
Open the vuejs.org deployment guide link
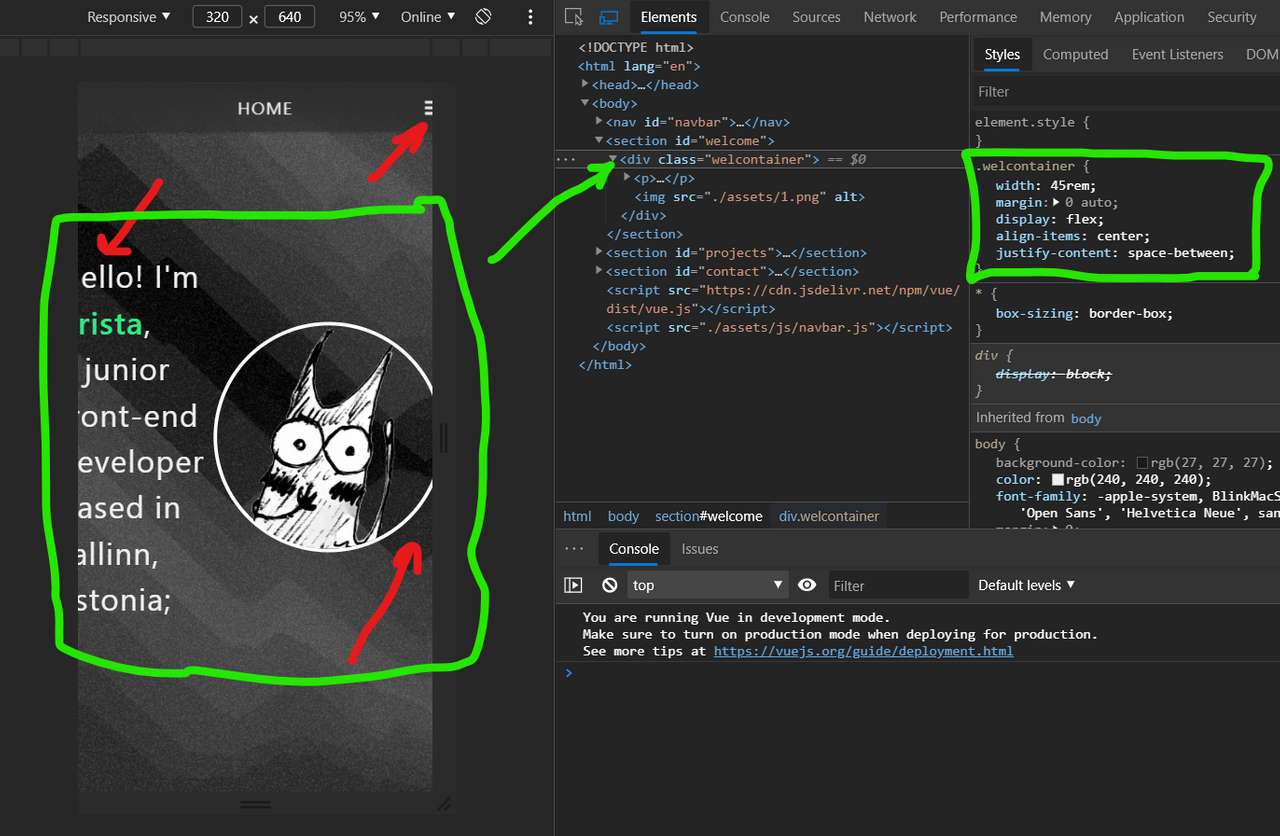click(x=863, y=651)
